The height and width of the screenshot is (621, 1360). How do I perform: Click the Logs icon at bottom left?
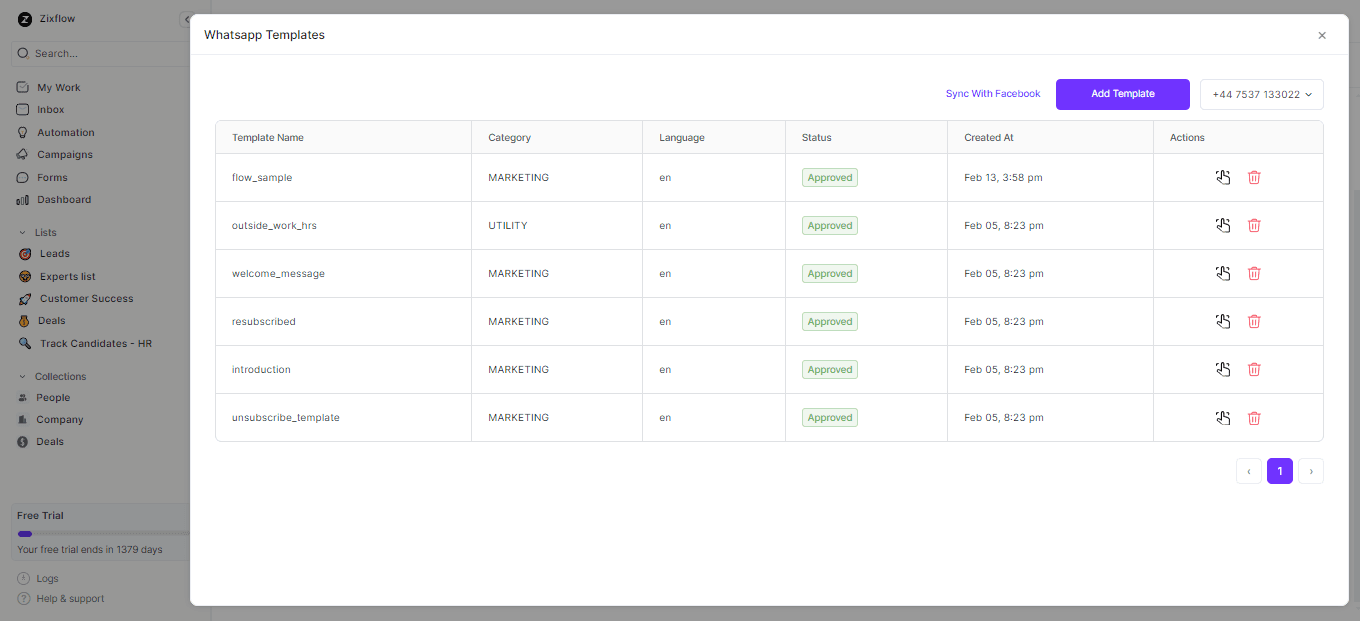[23, 578]
